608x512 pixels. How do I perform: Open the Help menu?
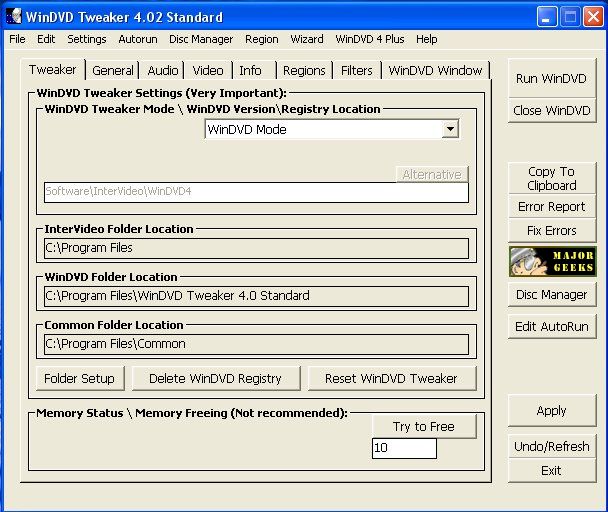(x=427, y=39)
